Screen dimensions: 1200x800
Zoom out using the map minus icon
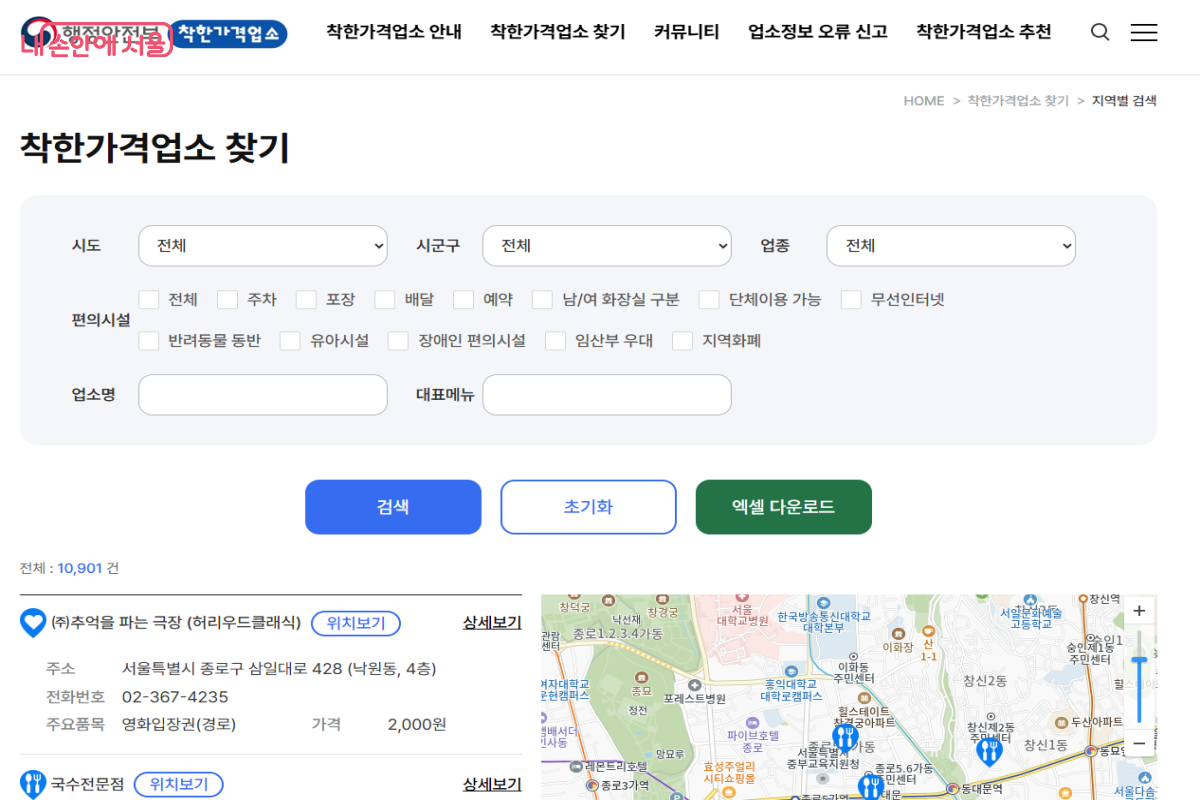1138,744
